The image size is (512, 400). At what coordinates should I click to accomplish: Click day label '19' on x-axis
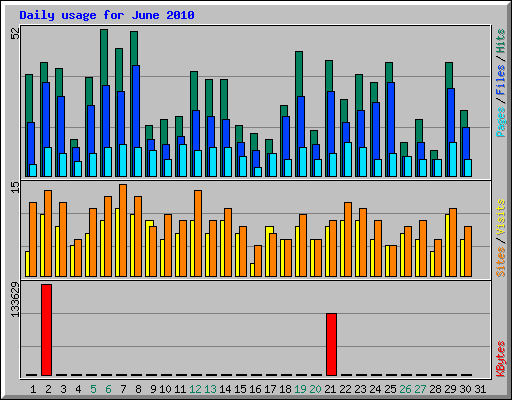[x=300, y=389]
